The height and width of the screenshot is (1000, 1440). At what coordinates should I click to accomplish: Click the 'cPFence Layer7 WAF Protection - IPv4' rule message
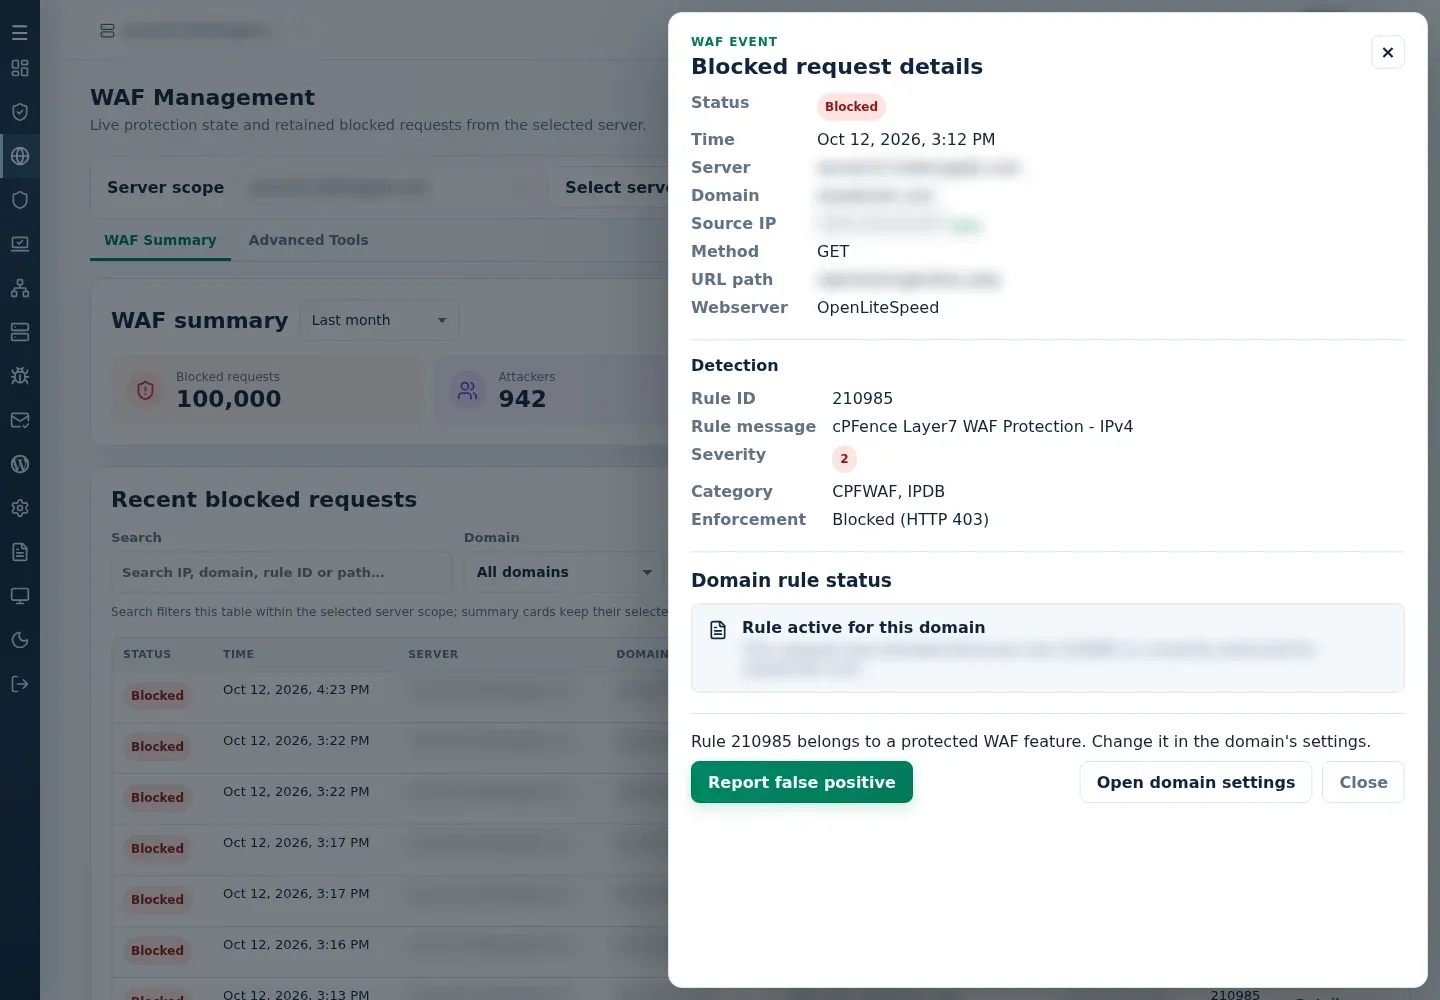(x=982, y=426)
